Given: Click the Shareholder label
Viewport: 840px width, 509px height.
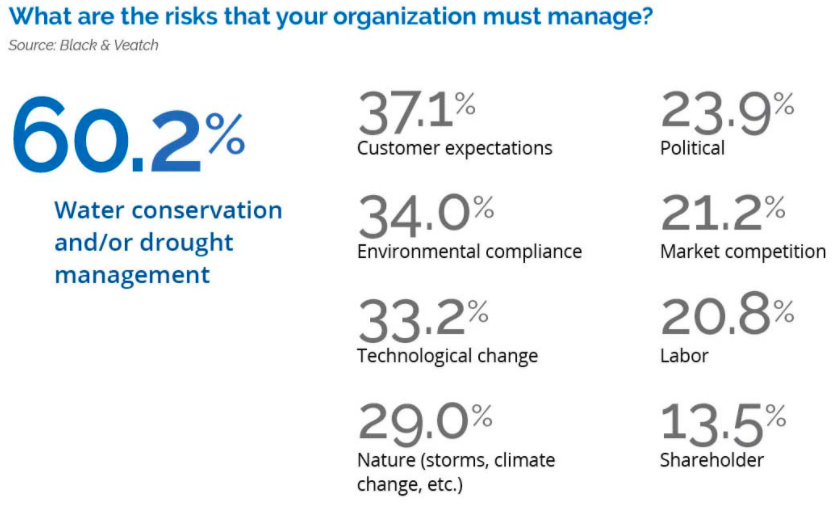Looking at the screenshot, I should pos(712,460).
